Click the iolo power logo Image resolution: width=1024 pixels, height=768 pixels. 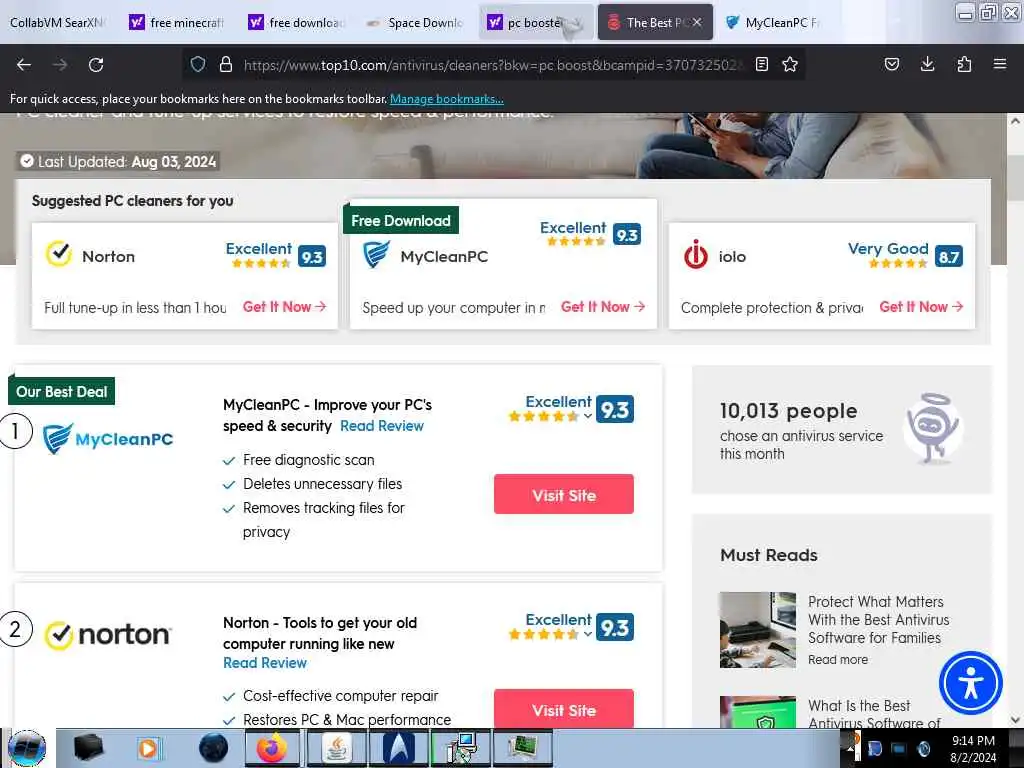(696, 255)
